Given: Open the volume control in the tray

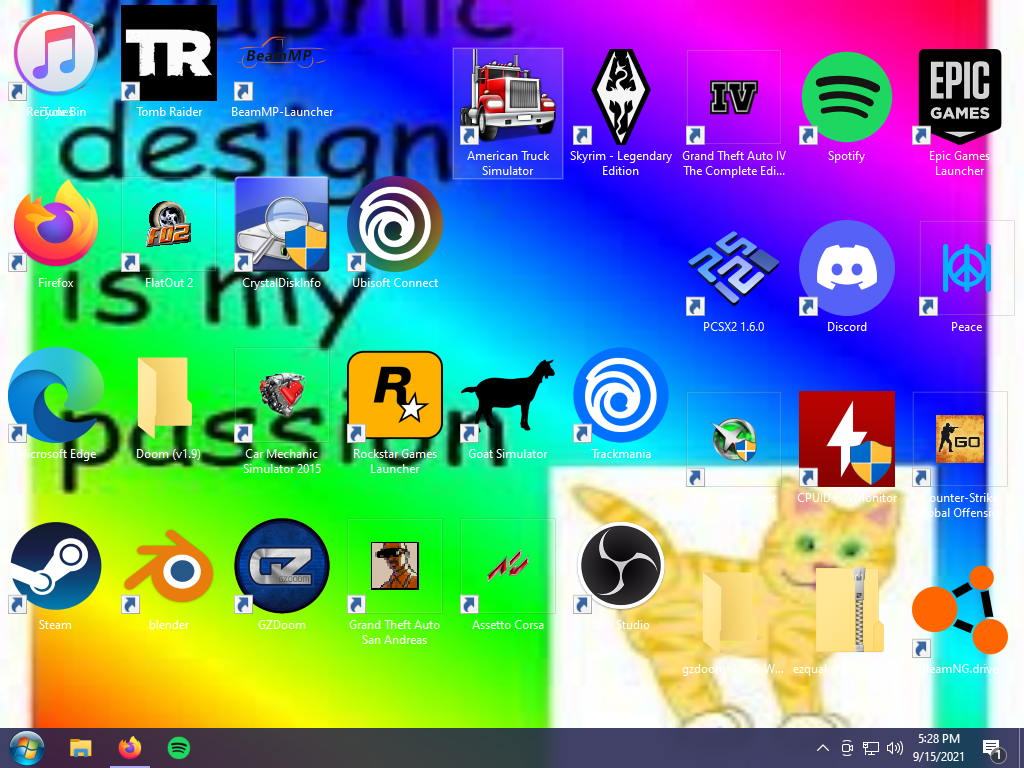Looking at the screenshot, I should [x=894, y=747].
